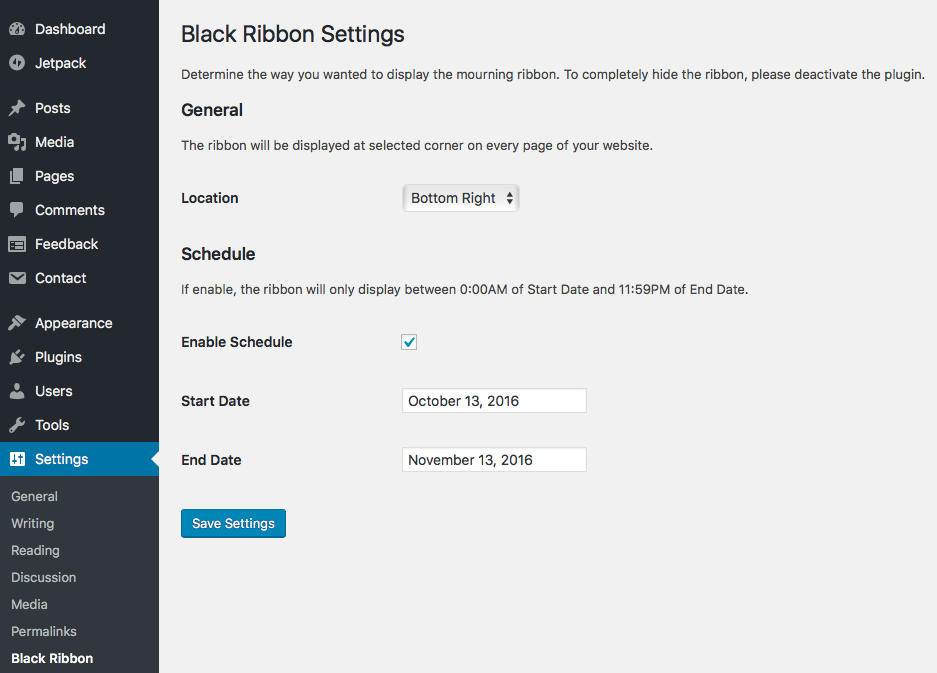Click the Start Date label text

215,401
